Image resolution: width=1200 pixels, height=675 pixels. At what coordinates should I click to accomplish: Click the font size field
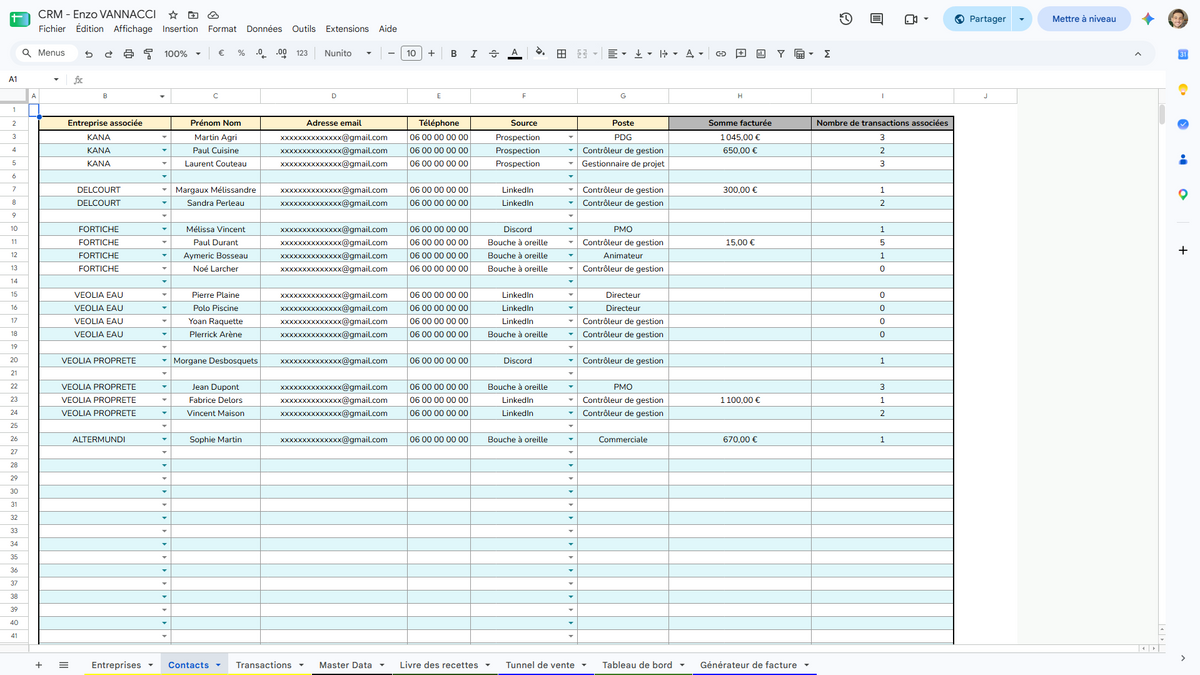click(411, 54)
